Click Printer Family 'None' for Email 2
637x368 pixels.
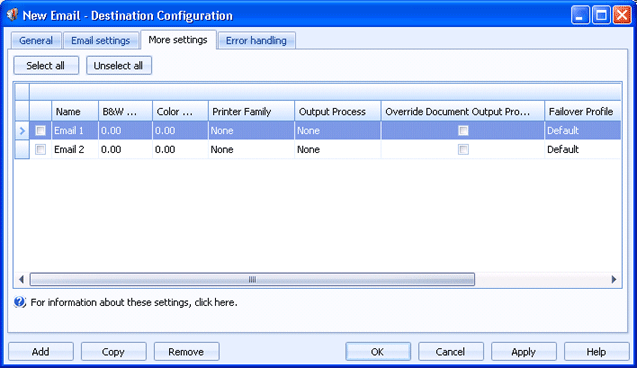point(251,149)
